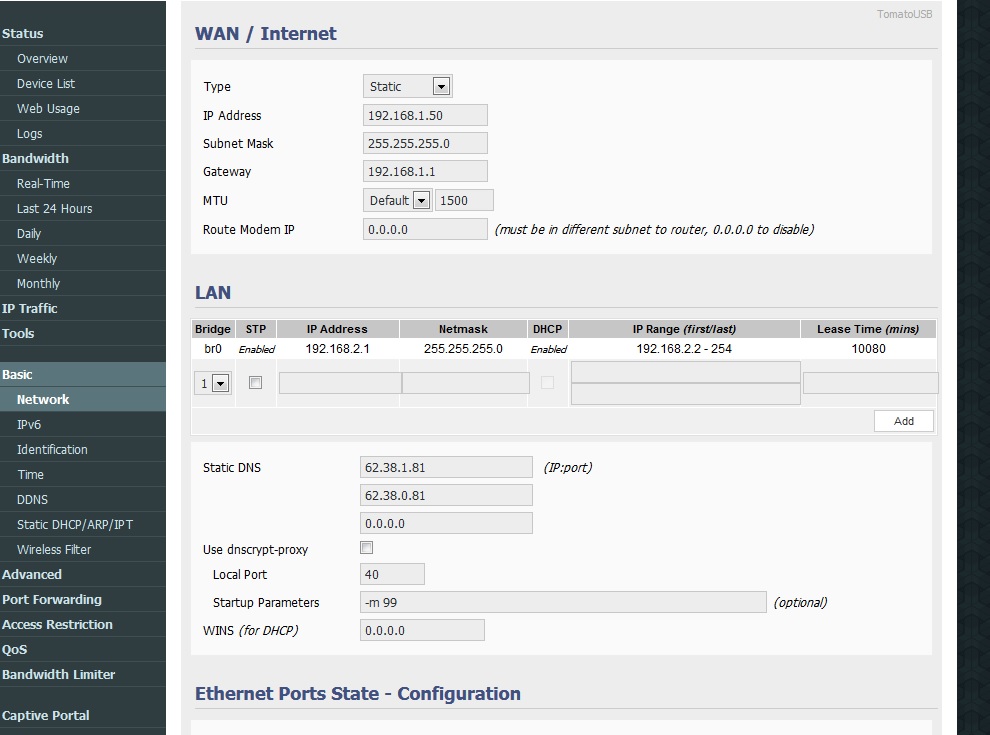The image size is (990, 735).
Task: Click the MTU value field 1500
Action: pos(464,200)
